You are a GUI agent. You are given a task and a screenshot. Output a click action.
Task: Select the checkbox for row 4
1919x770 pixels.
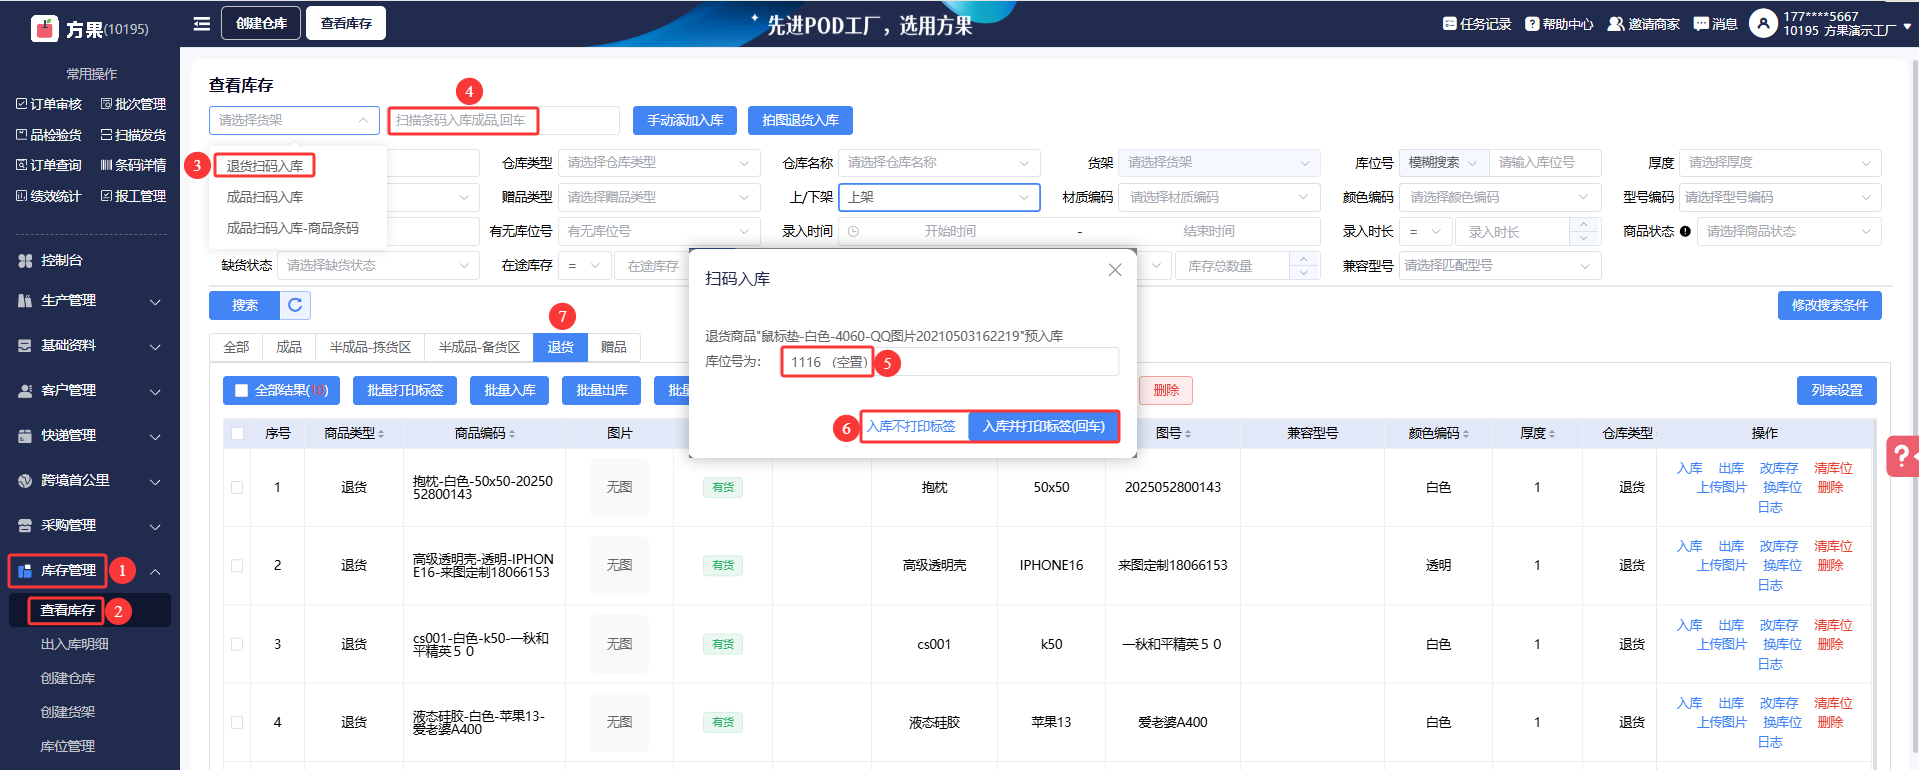237,722
